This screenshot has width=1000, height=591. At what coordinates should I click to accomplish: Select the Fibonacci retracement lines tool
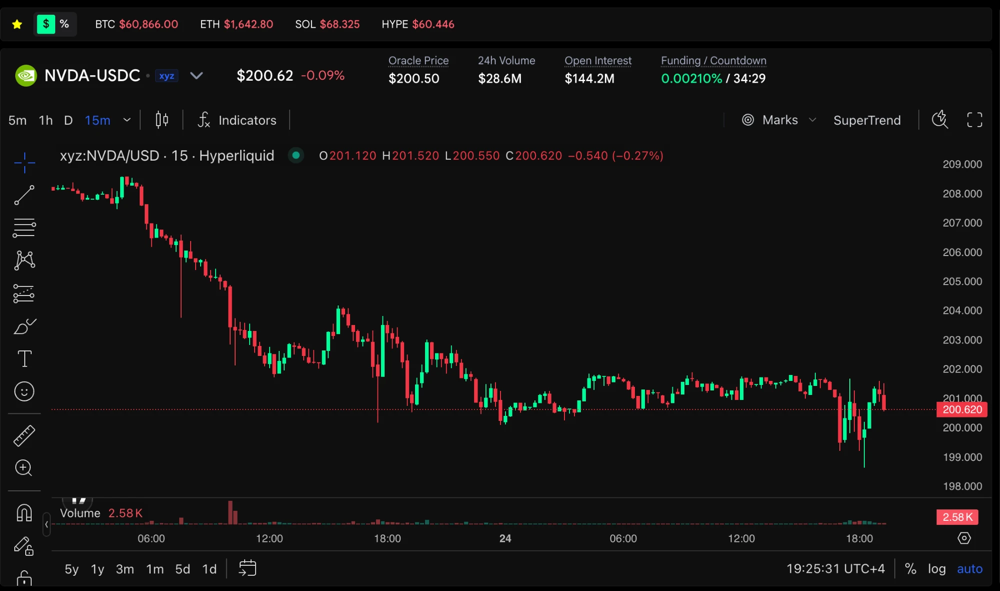(x=24, y=228)
